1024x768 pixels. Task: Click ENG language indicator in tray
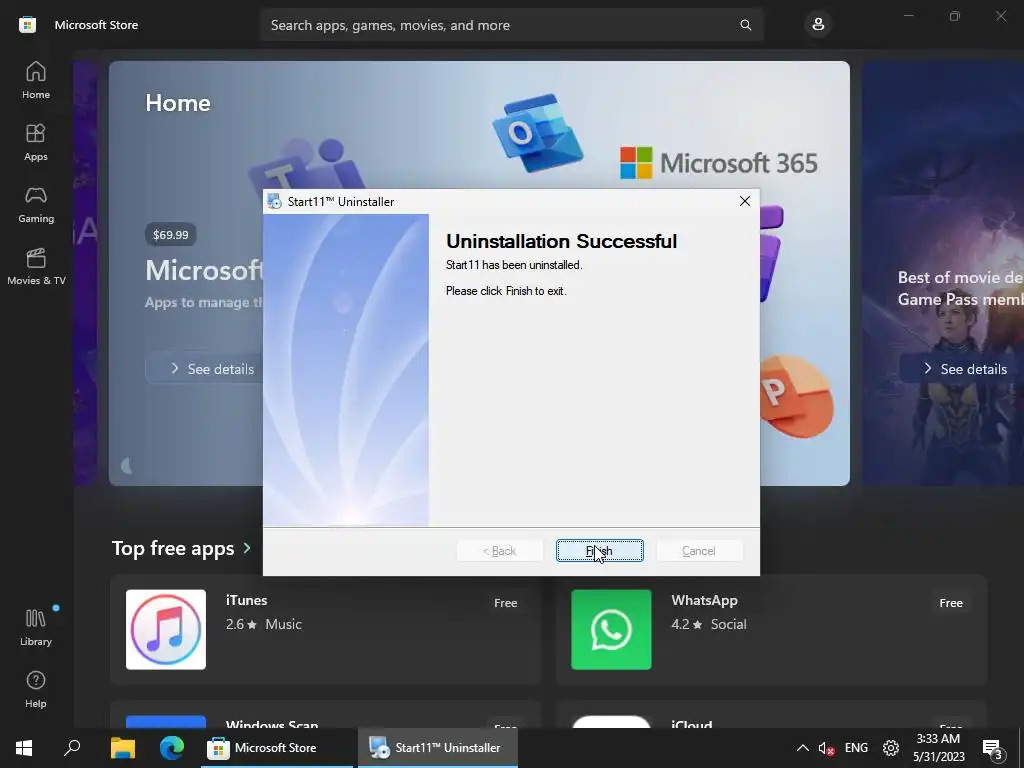coord(856,748)
